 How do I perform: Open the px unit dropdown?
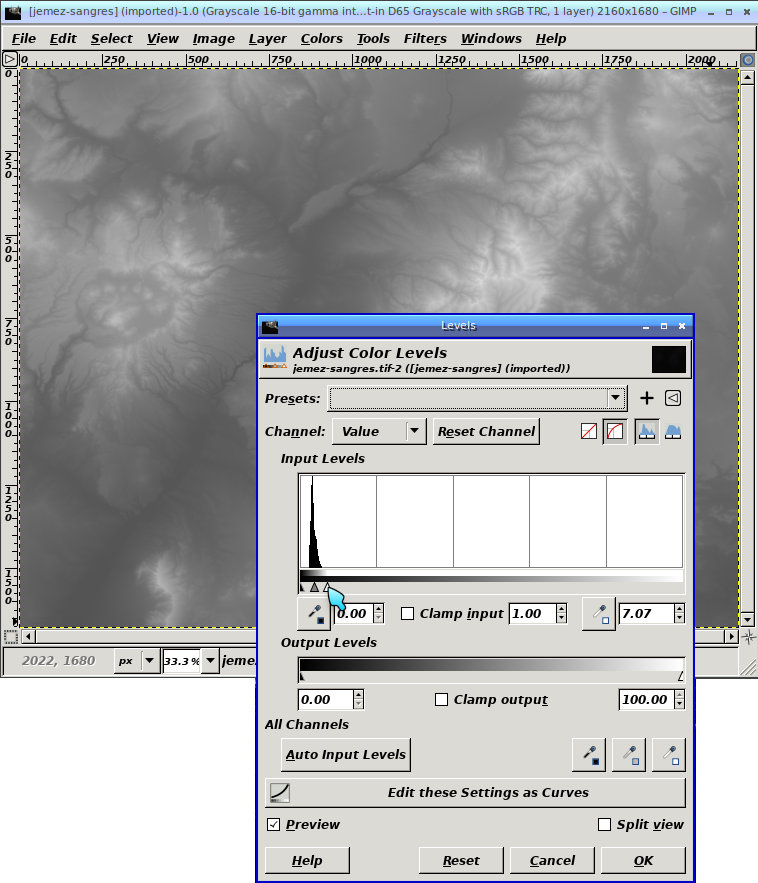(x=136, y=661)
